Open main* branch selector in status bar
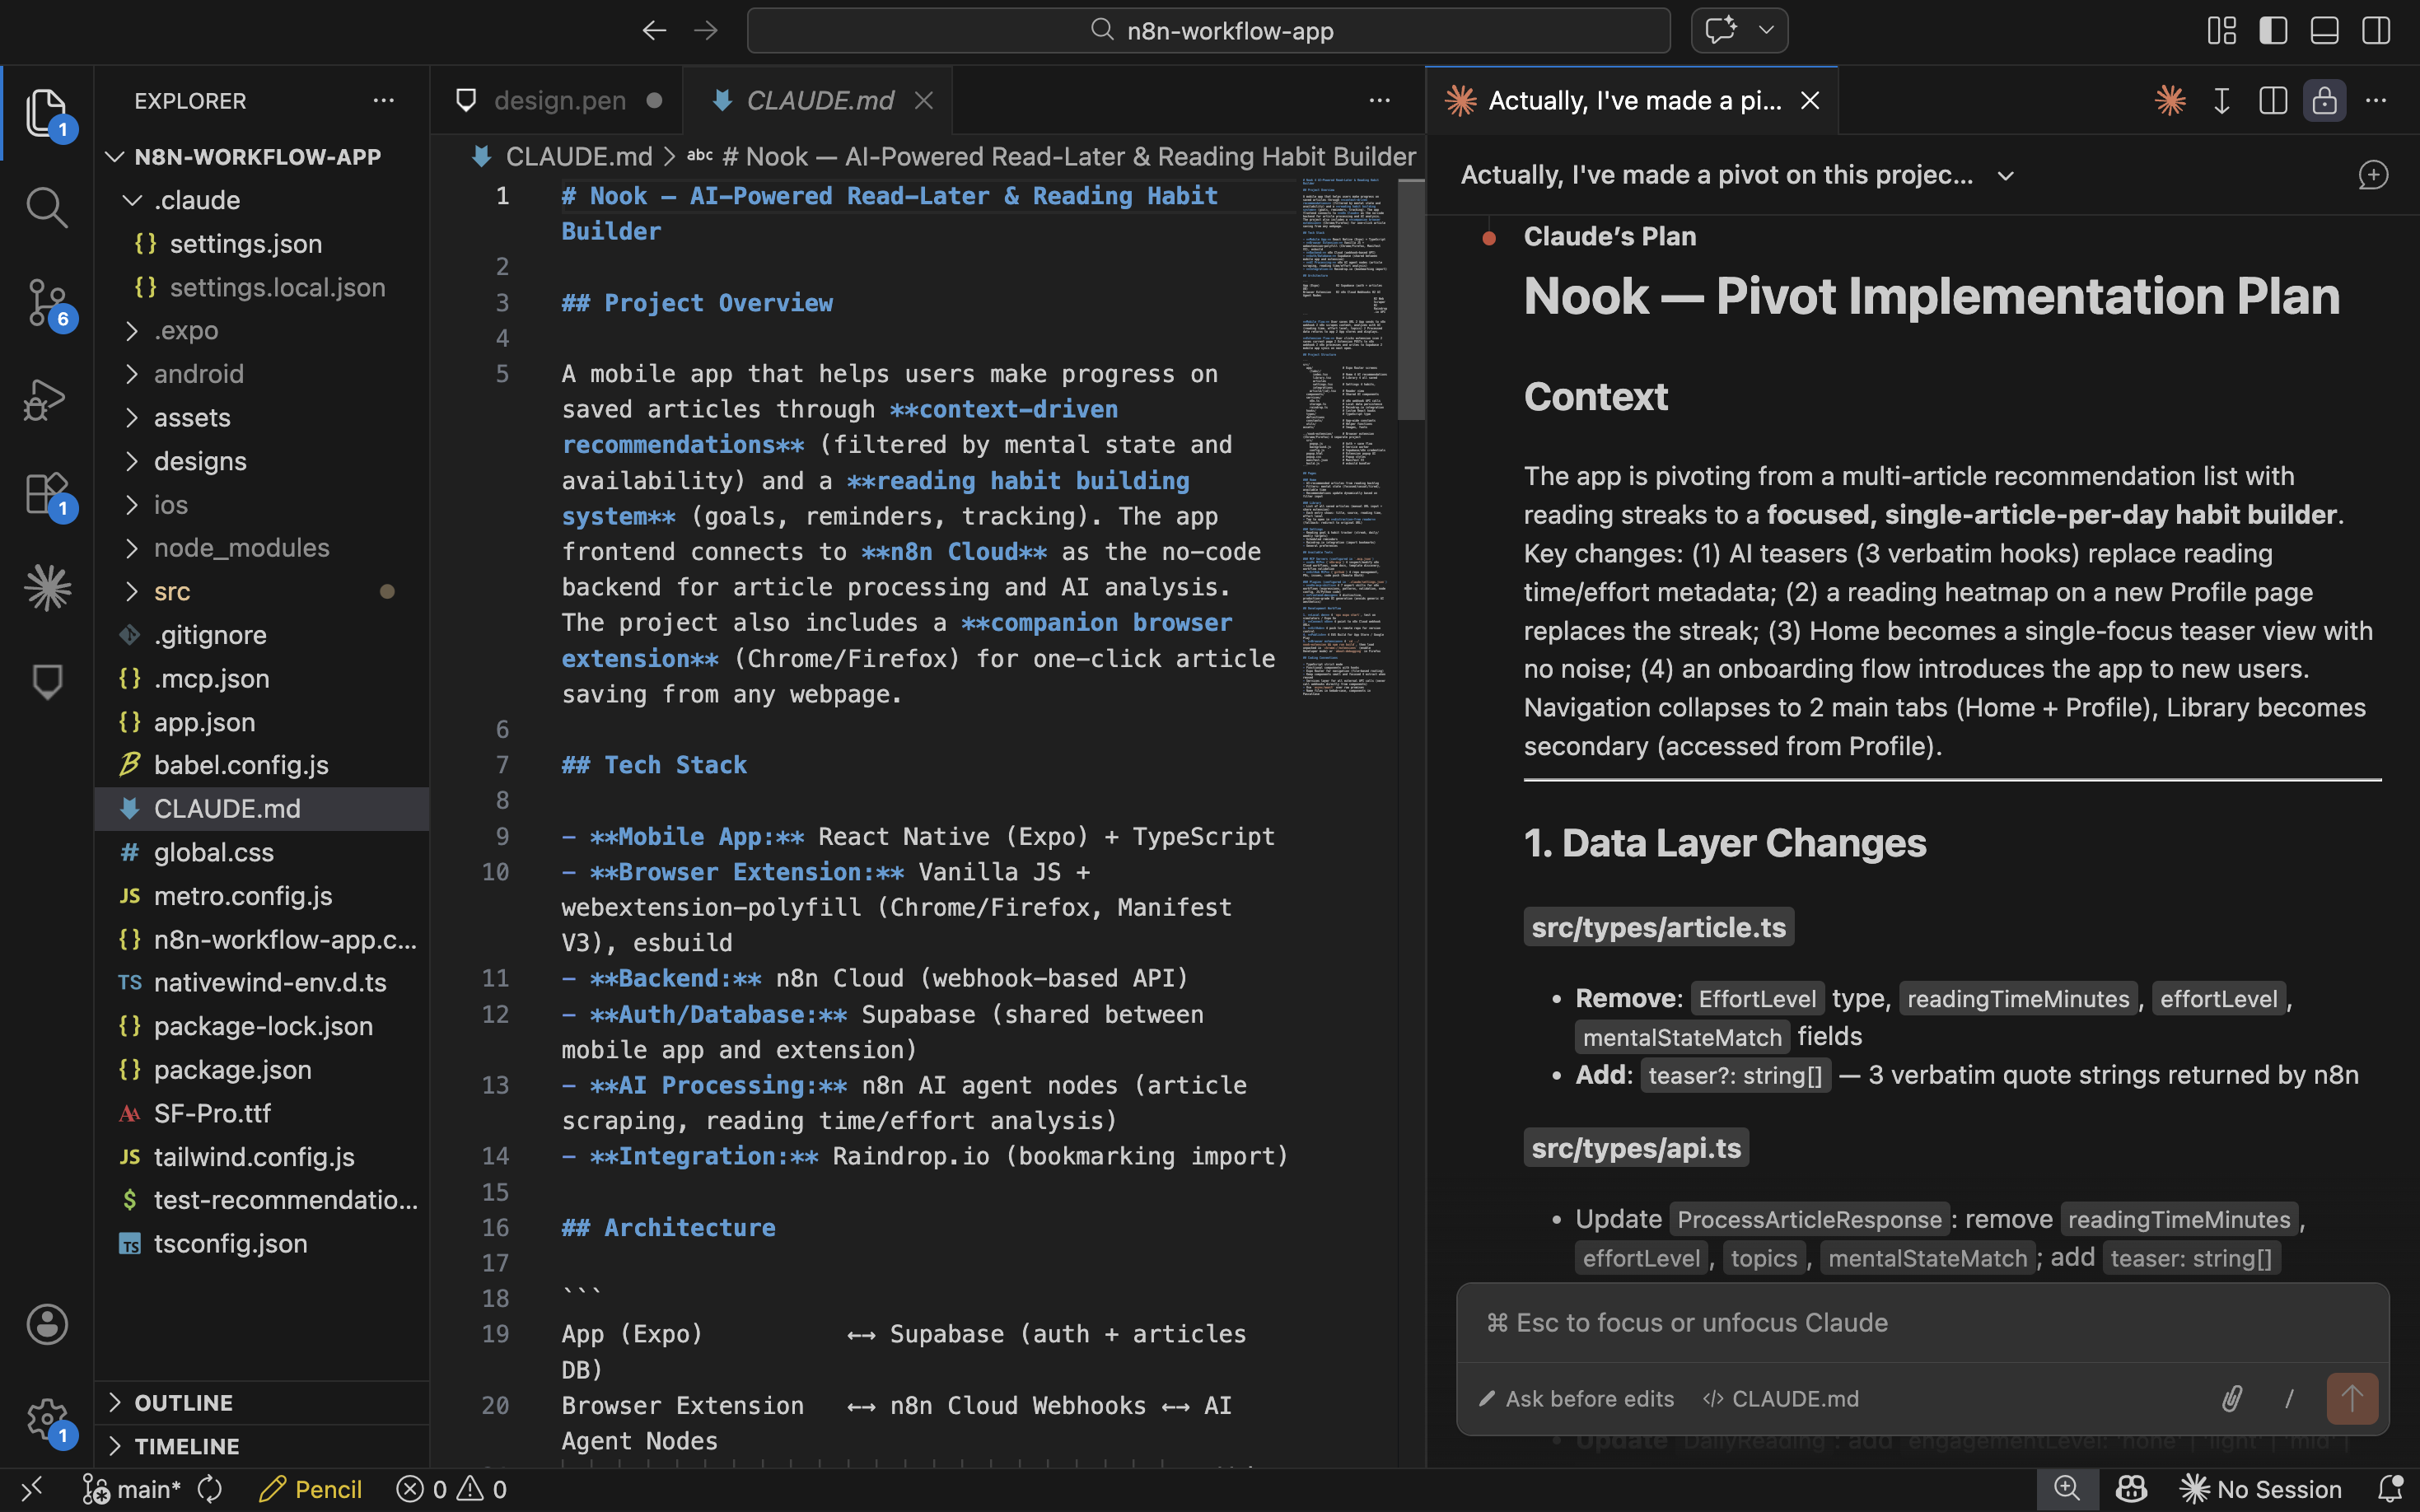The height and width of the screenshot is (1512, 2420). pyautogui.click(x=133, y=1490)
